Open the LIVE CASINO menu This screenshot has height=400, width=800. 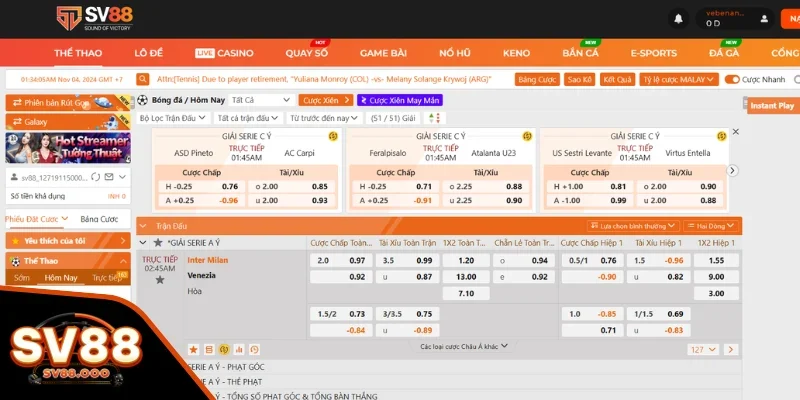pos(224,53)
